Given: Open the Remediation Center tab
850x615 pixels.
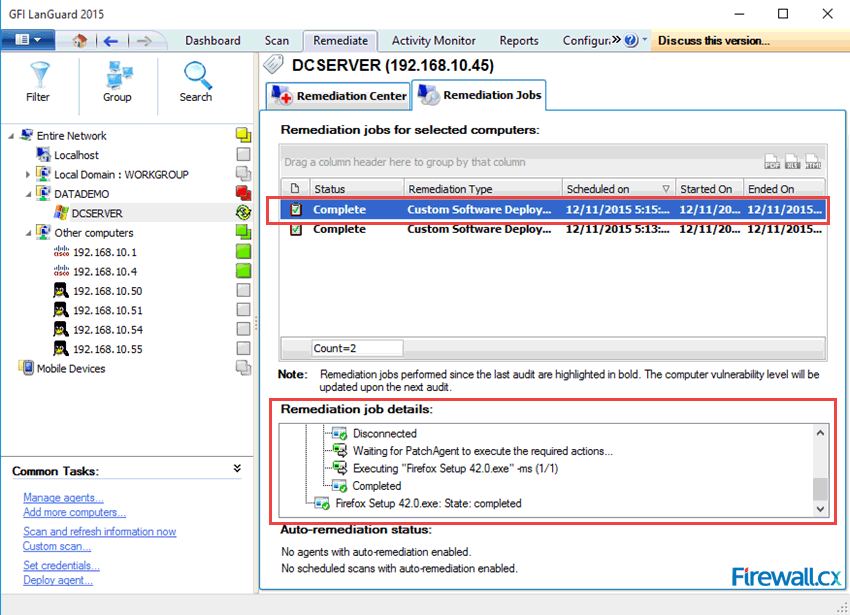Looking at the screenshot, I should point(338,96).
